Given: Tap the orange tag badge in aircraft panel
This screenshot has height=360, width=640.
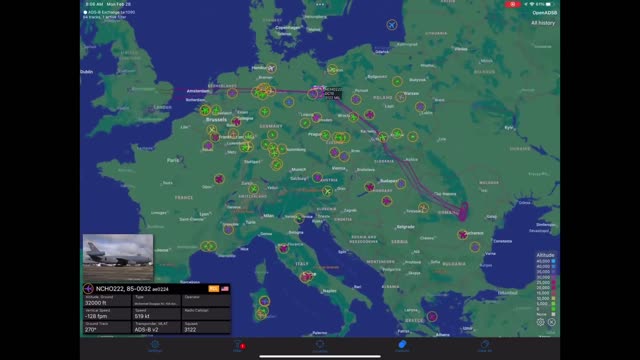Looking at the screenshot, I should (x=213, y=289).
